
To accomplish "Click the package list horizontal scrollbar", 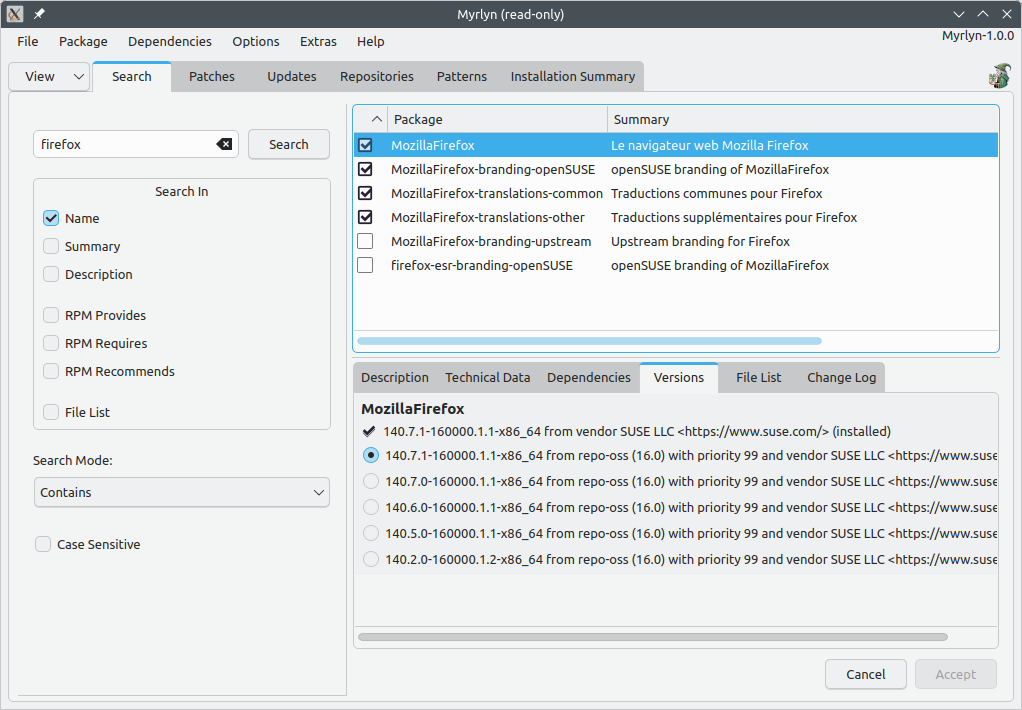I will coord(589,341).
